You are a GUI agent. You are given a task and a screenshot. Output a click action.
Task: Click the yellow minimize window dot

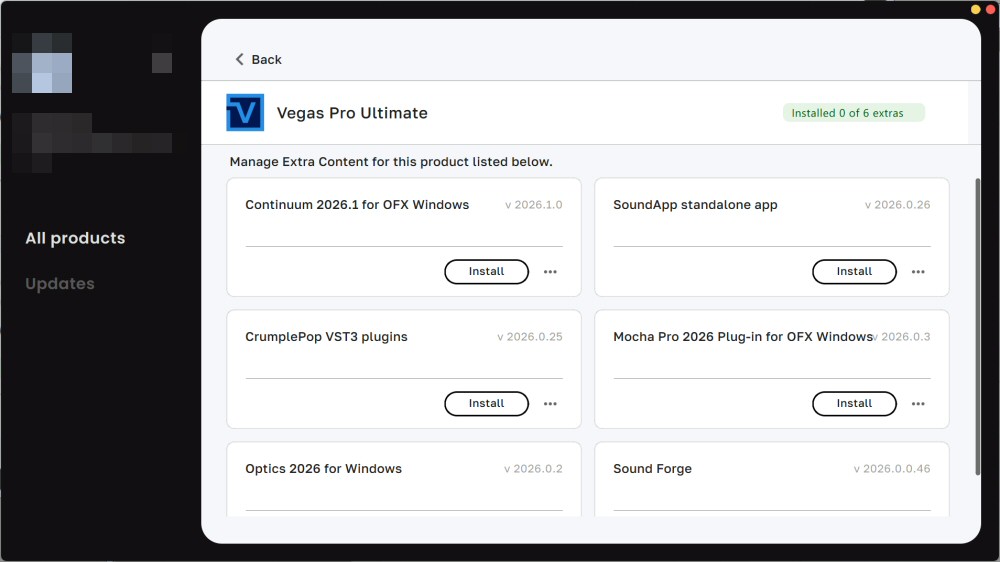976,9
